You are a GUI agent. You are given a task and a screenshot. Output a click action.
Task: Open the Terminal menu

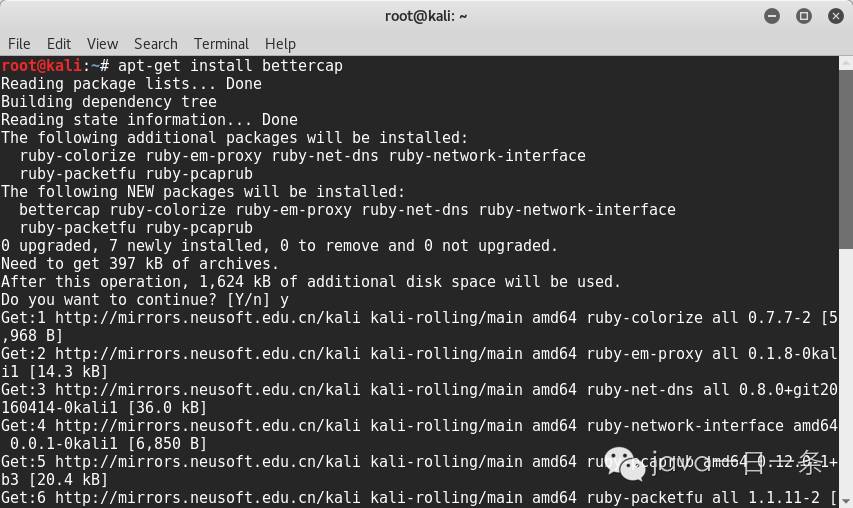221,44
